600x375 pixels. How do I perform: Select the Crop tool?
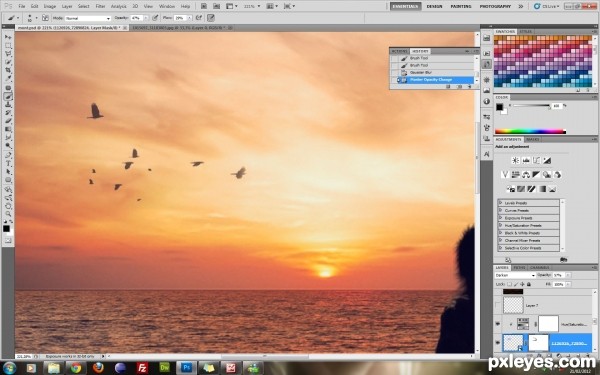click(x=8, y=71)
